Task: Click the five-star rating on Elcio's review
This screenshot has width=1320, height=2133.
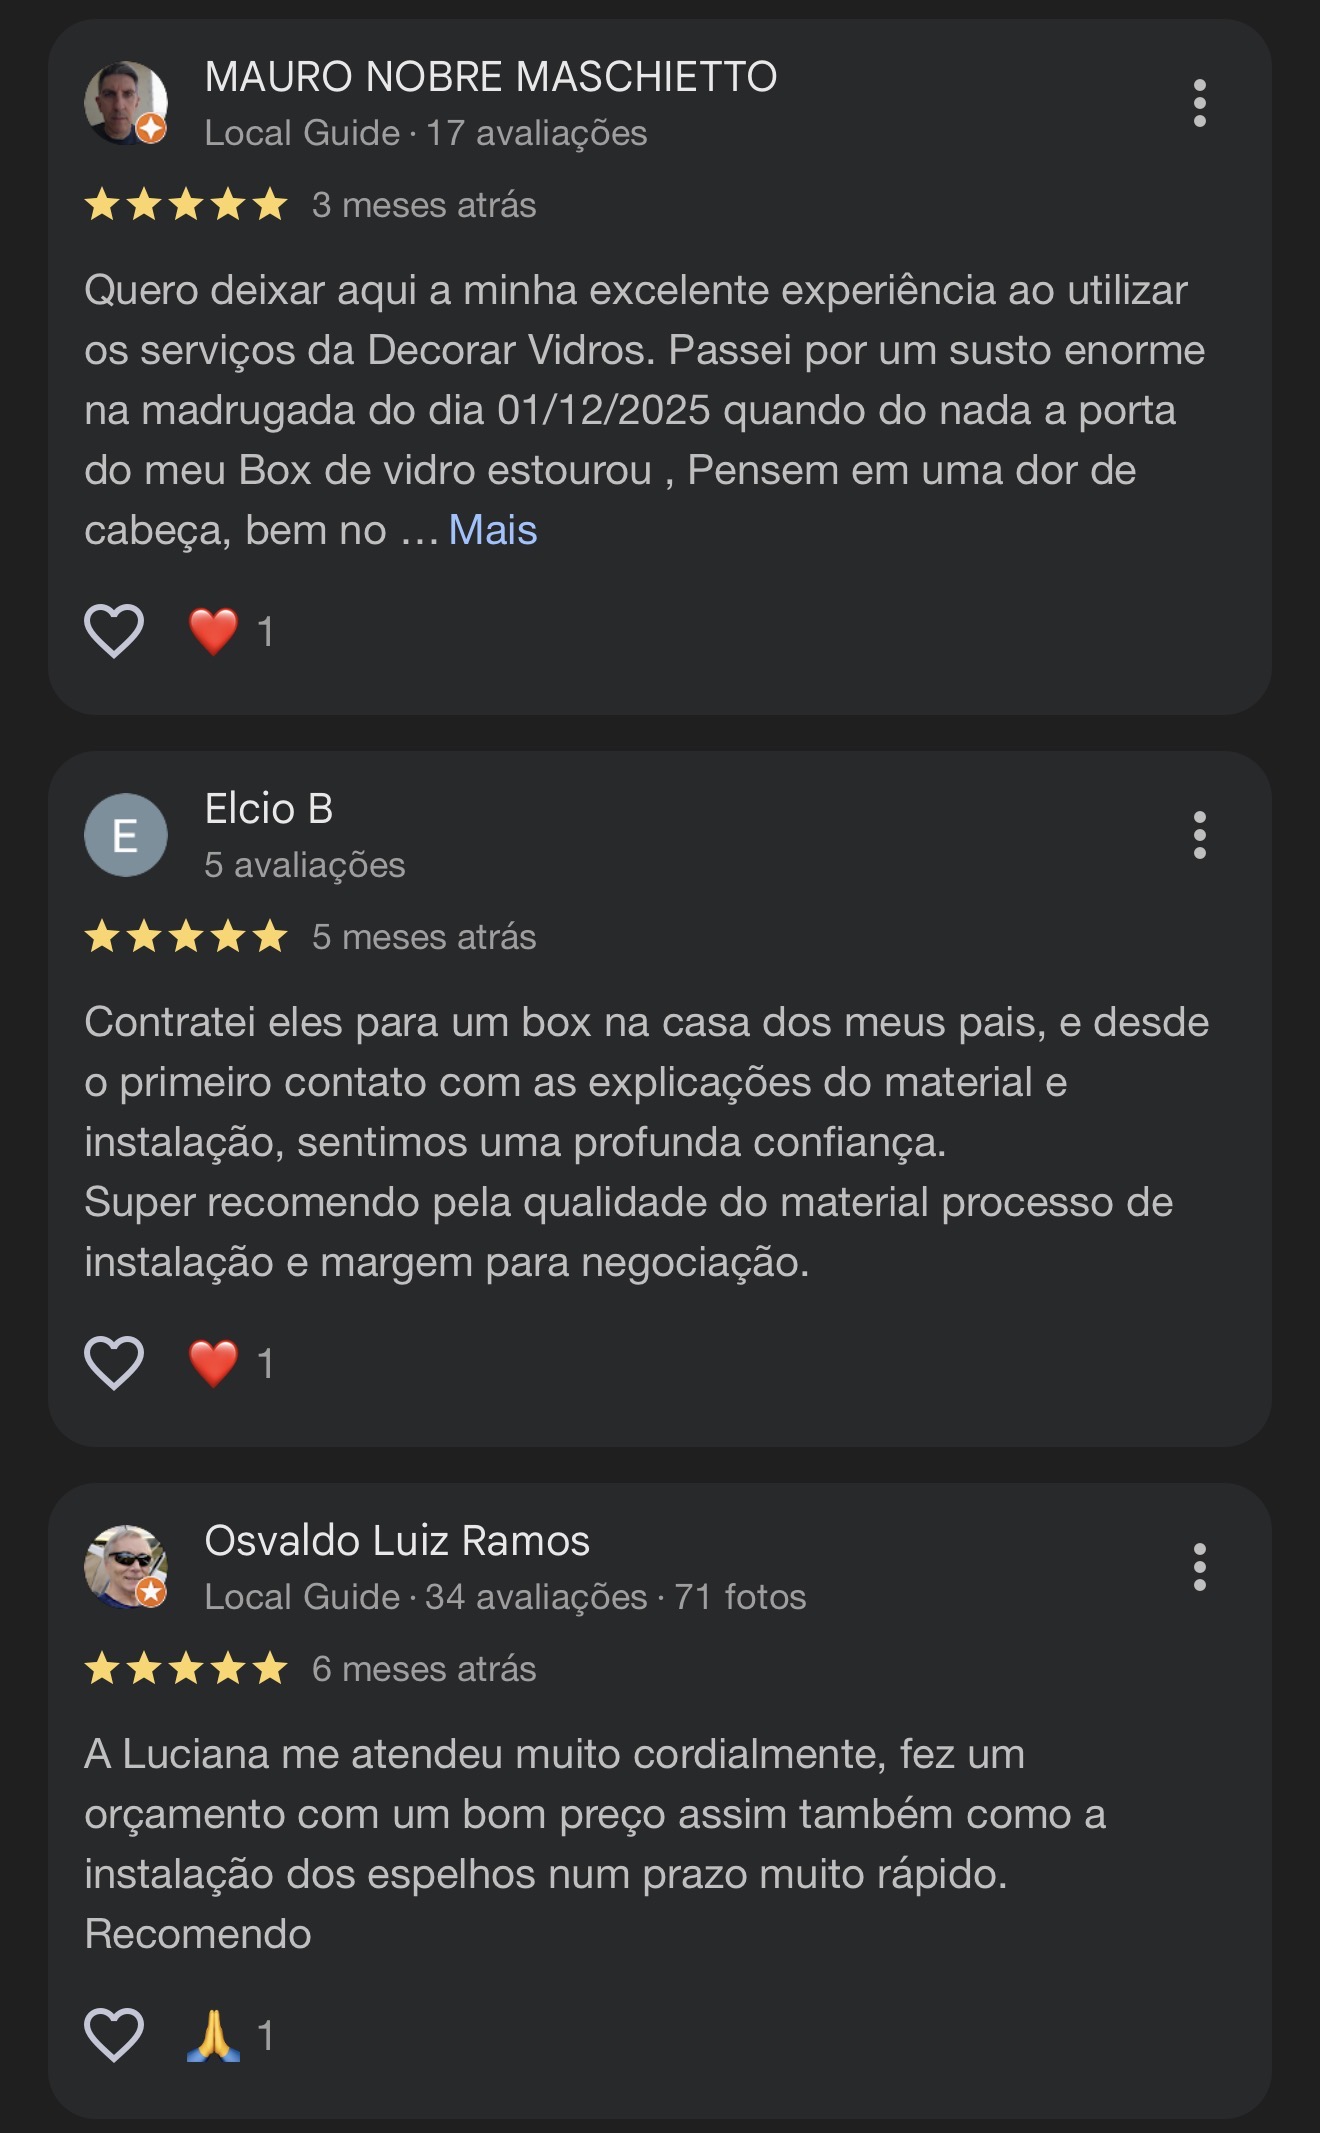Action: click(x=186, y=937)
